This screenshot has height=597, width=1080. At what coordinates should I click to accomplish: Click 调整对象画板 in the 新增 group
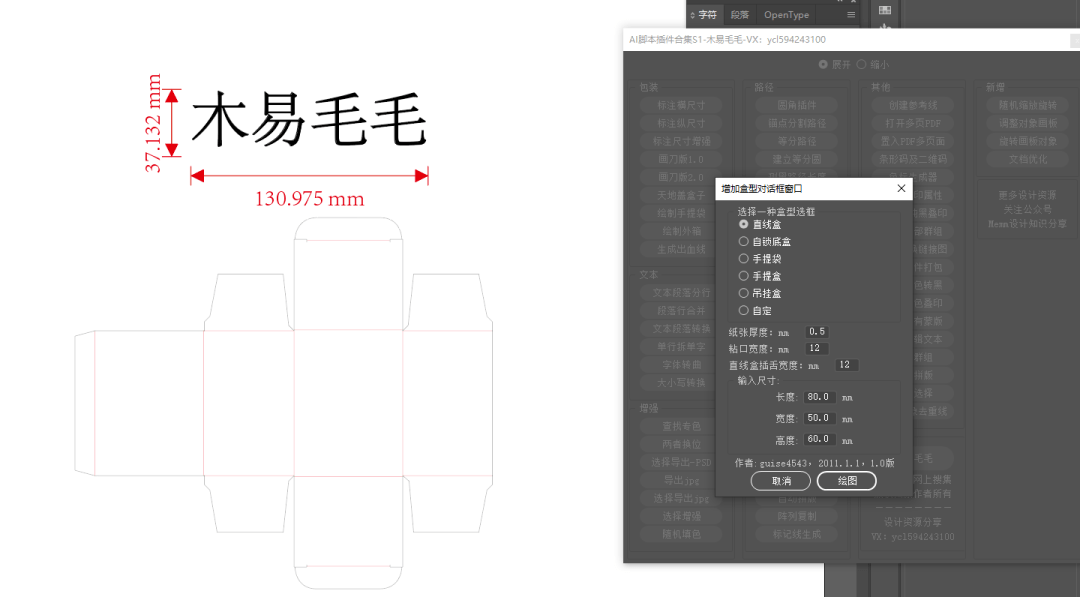click(1028, 123)
